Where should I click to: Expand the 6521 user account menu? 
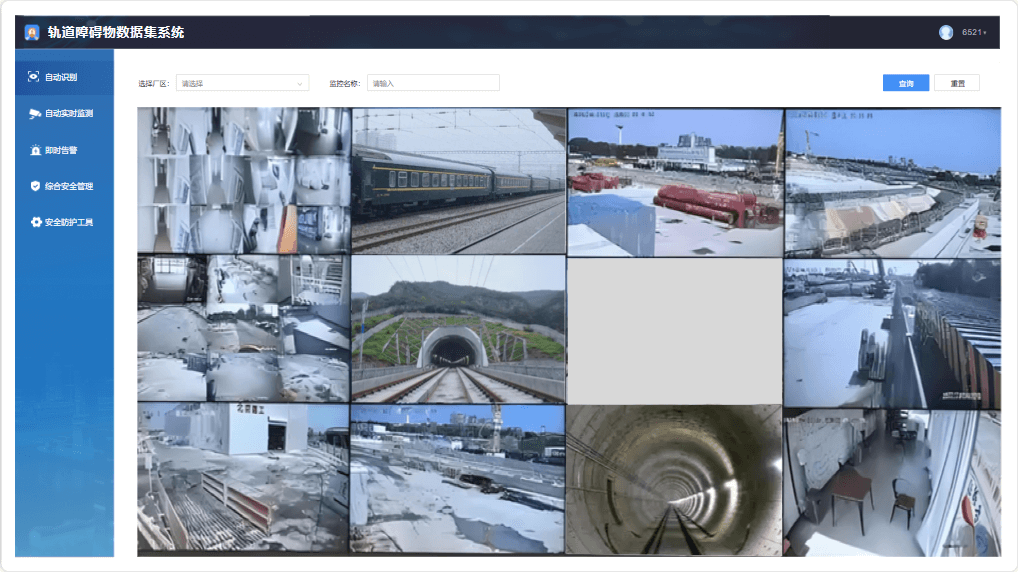coord(973,32)
